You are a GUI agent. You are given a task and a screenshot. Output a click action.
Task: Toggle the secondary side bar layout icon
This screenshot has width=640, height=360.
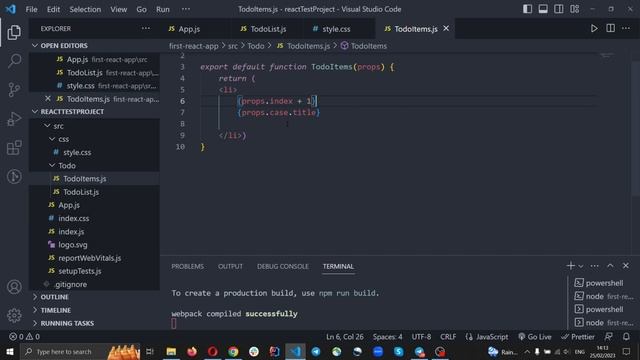pos(558,9)
